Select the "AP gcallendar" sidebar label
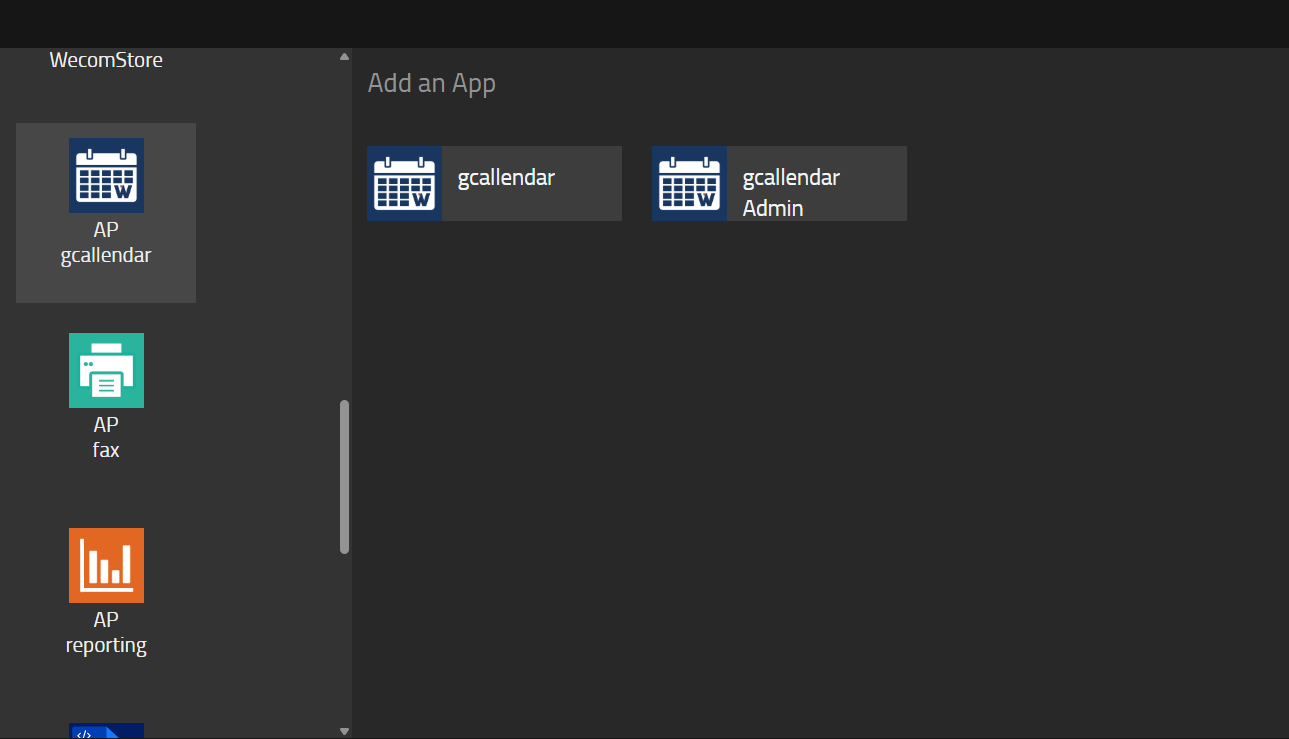 [106, 243]
